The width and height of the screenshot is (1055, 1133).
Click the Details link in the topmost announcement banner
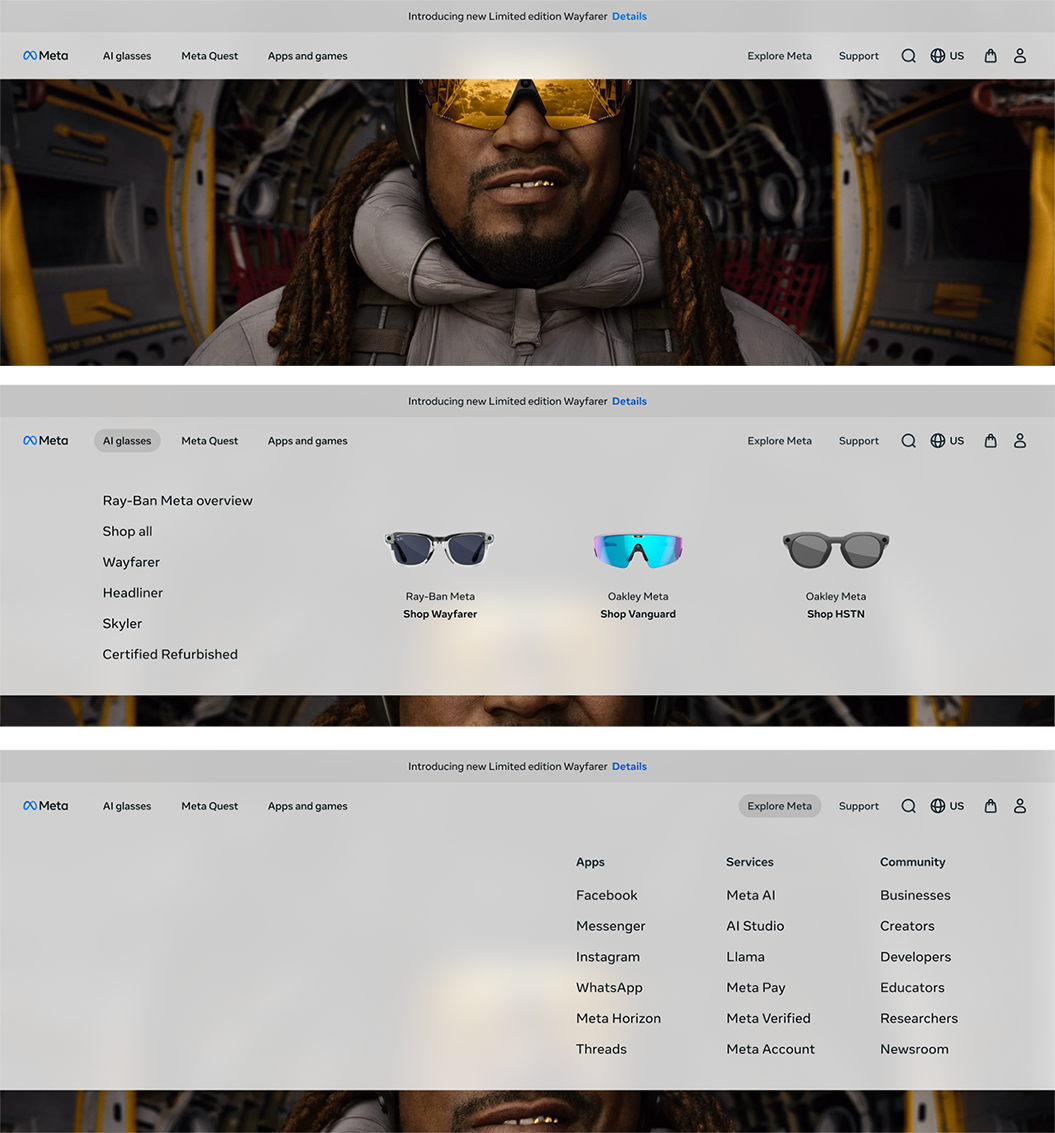(x=629, y=16)
